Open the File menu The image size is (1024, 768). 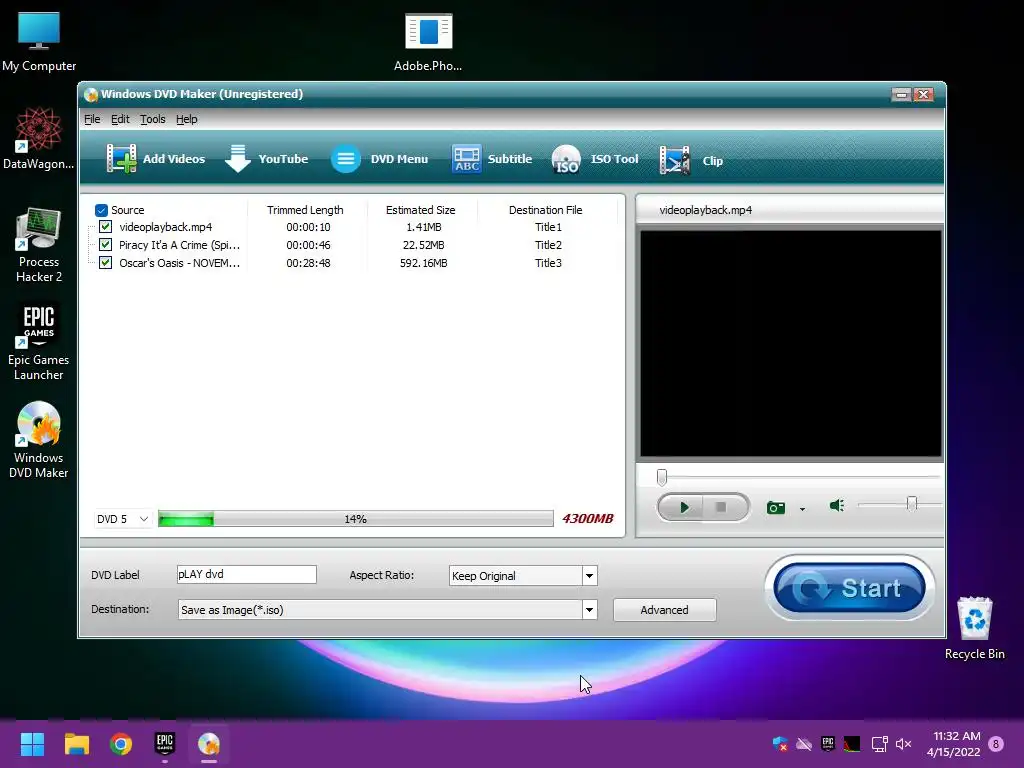(x=92, y=119)
